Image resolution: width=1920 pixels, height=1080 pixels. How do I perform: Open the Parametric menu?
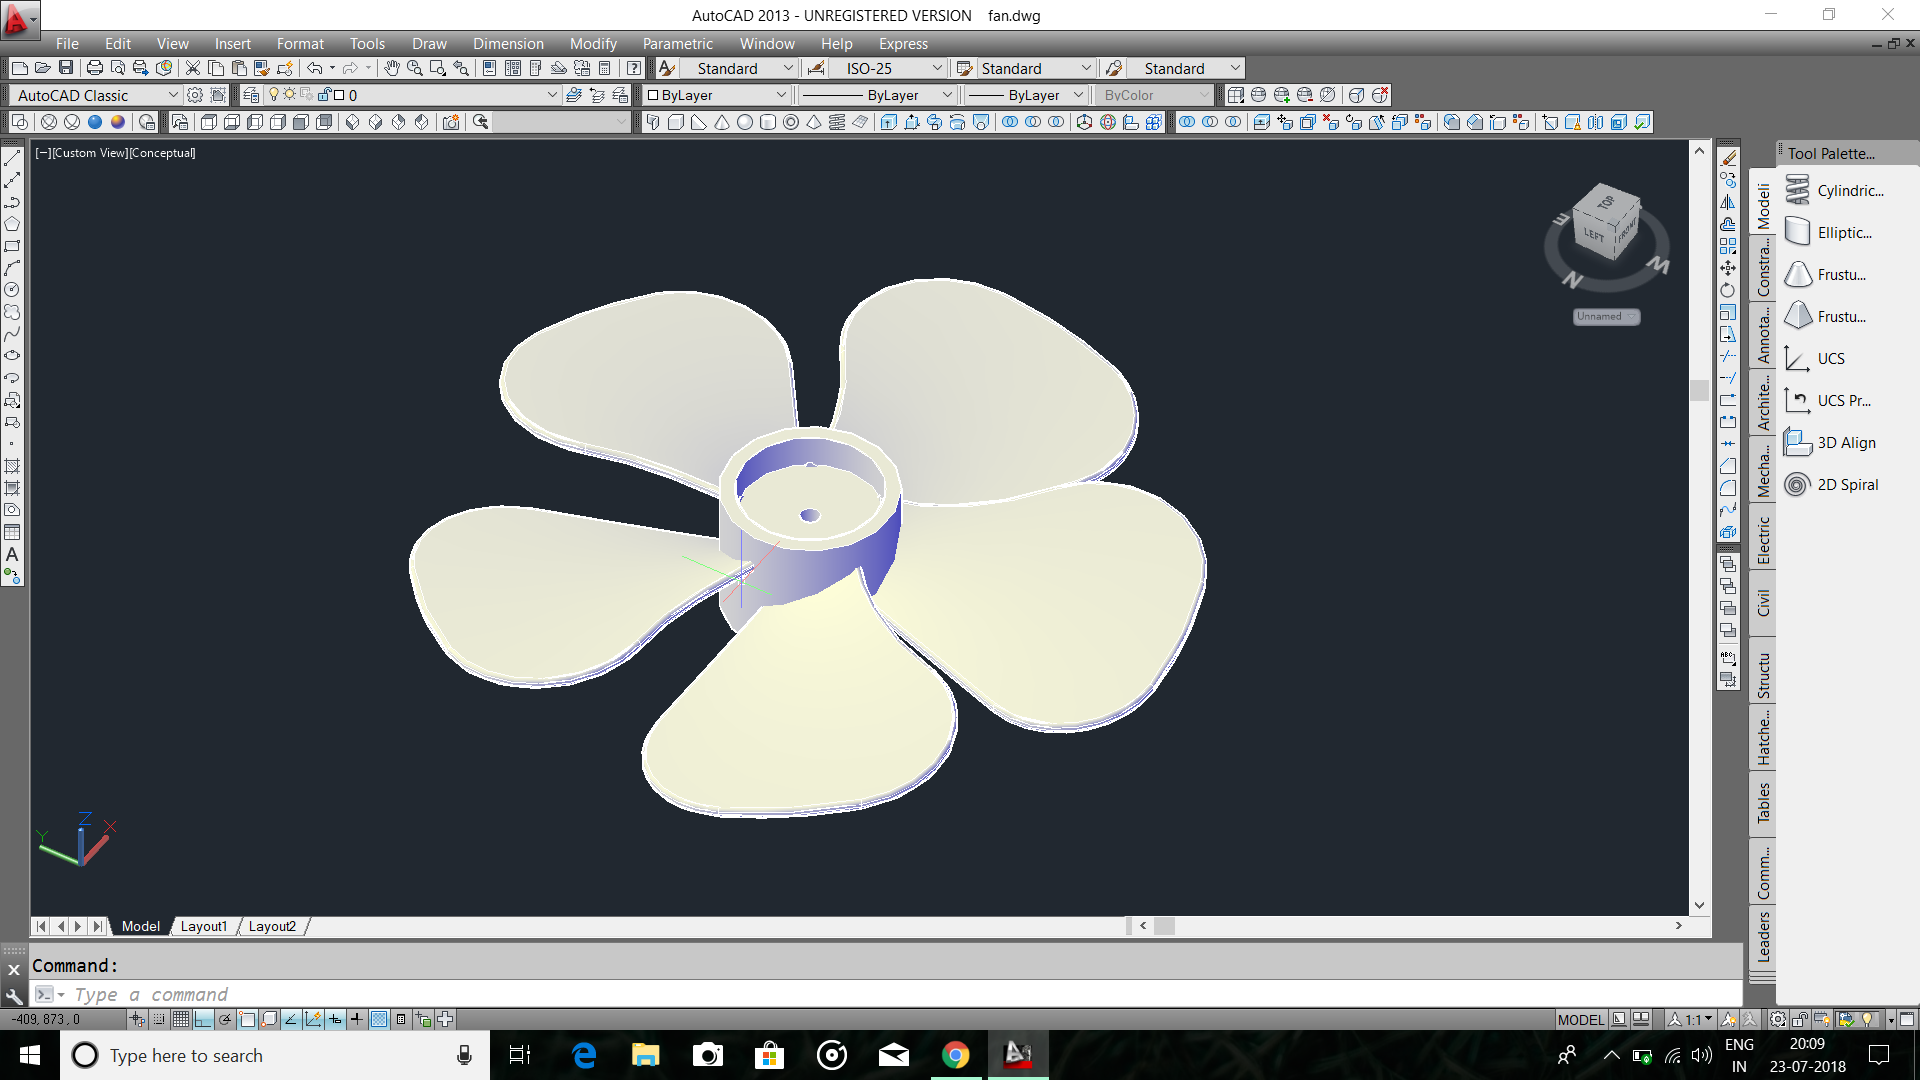(x=677, y=44)
